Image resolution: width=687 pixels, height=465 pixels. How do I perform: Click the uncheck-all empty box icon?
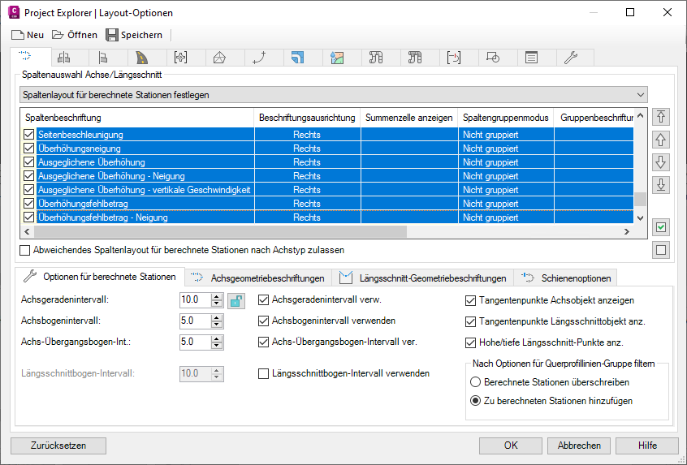(x=659, y=250)
